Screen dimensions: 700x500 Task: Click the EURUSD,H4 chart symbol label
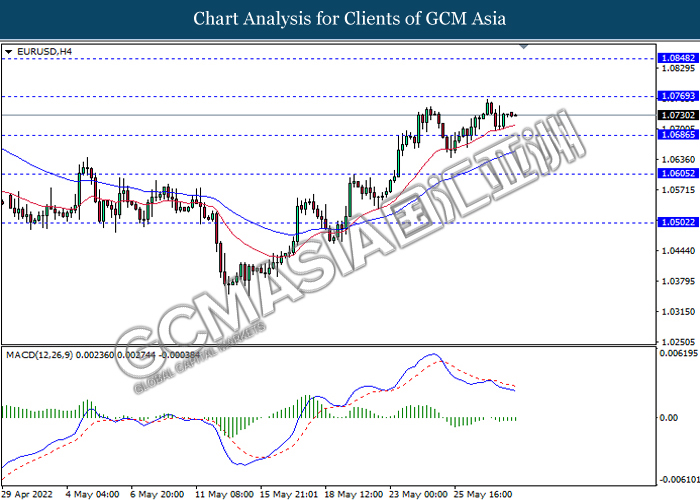tap(44, 52)
